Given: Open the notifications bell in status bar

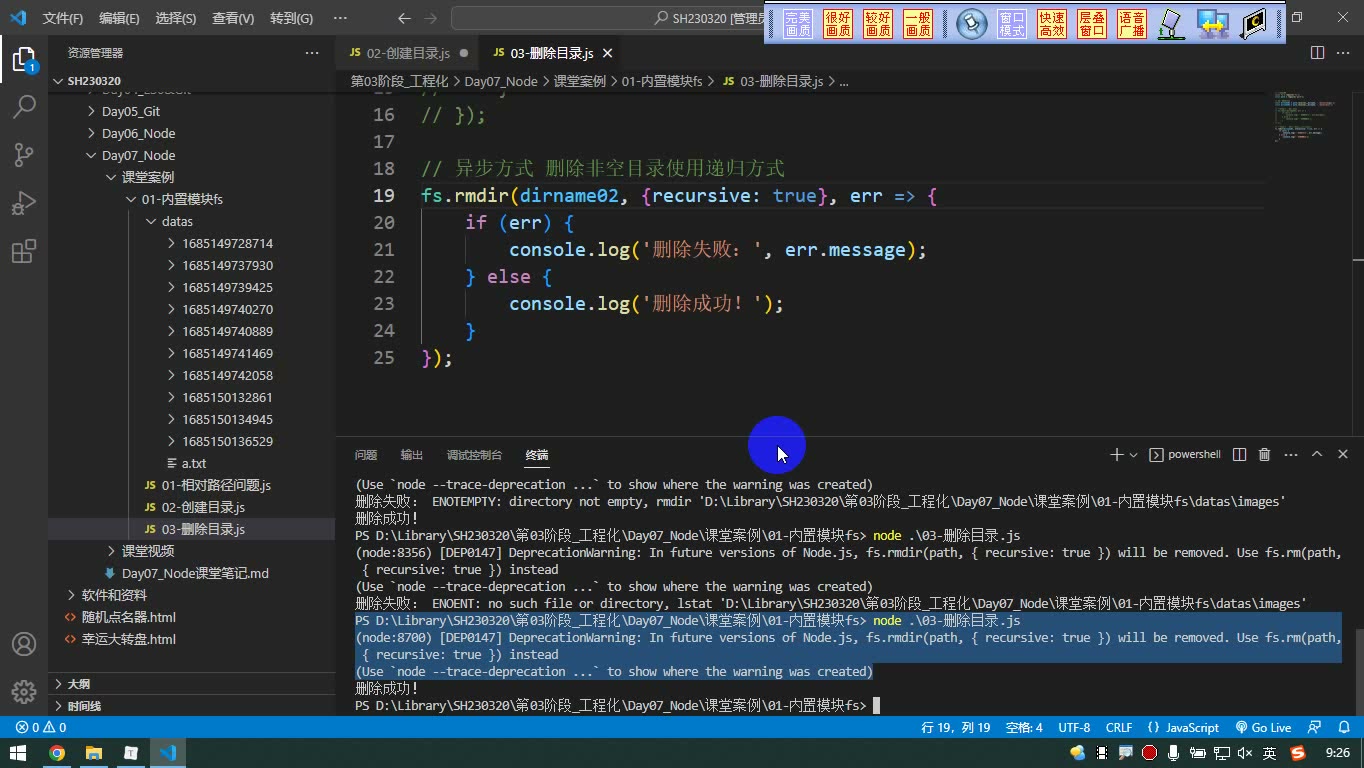Looking at the screenshot, I should coord(1343,727).
